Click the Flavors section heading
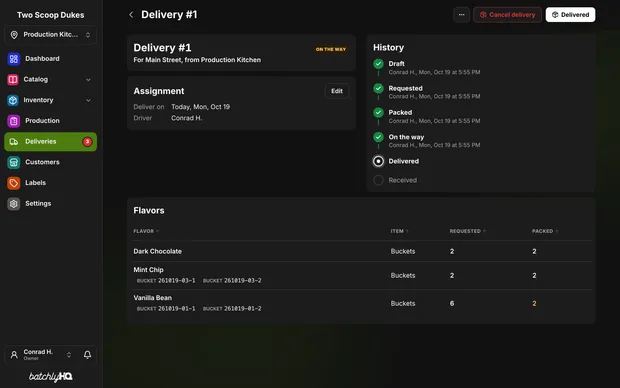This screenshot has width=620, height=388. pos(149,210)
